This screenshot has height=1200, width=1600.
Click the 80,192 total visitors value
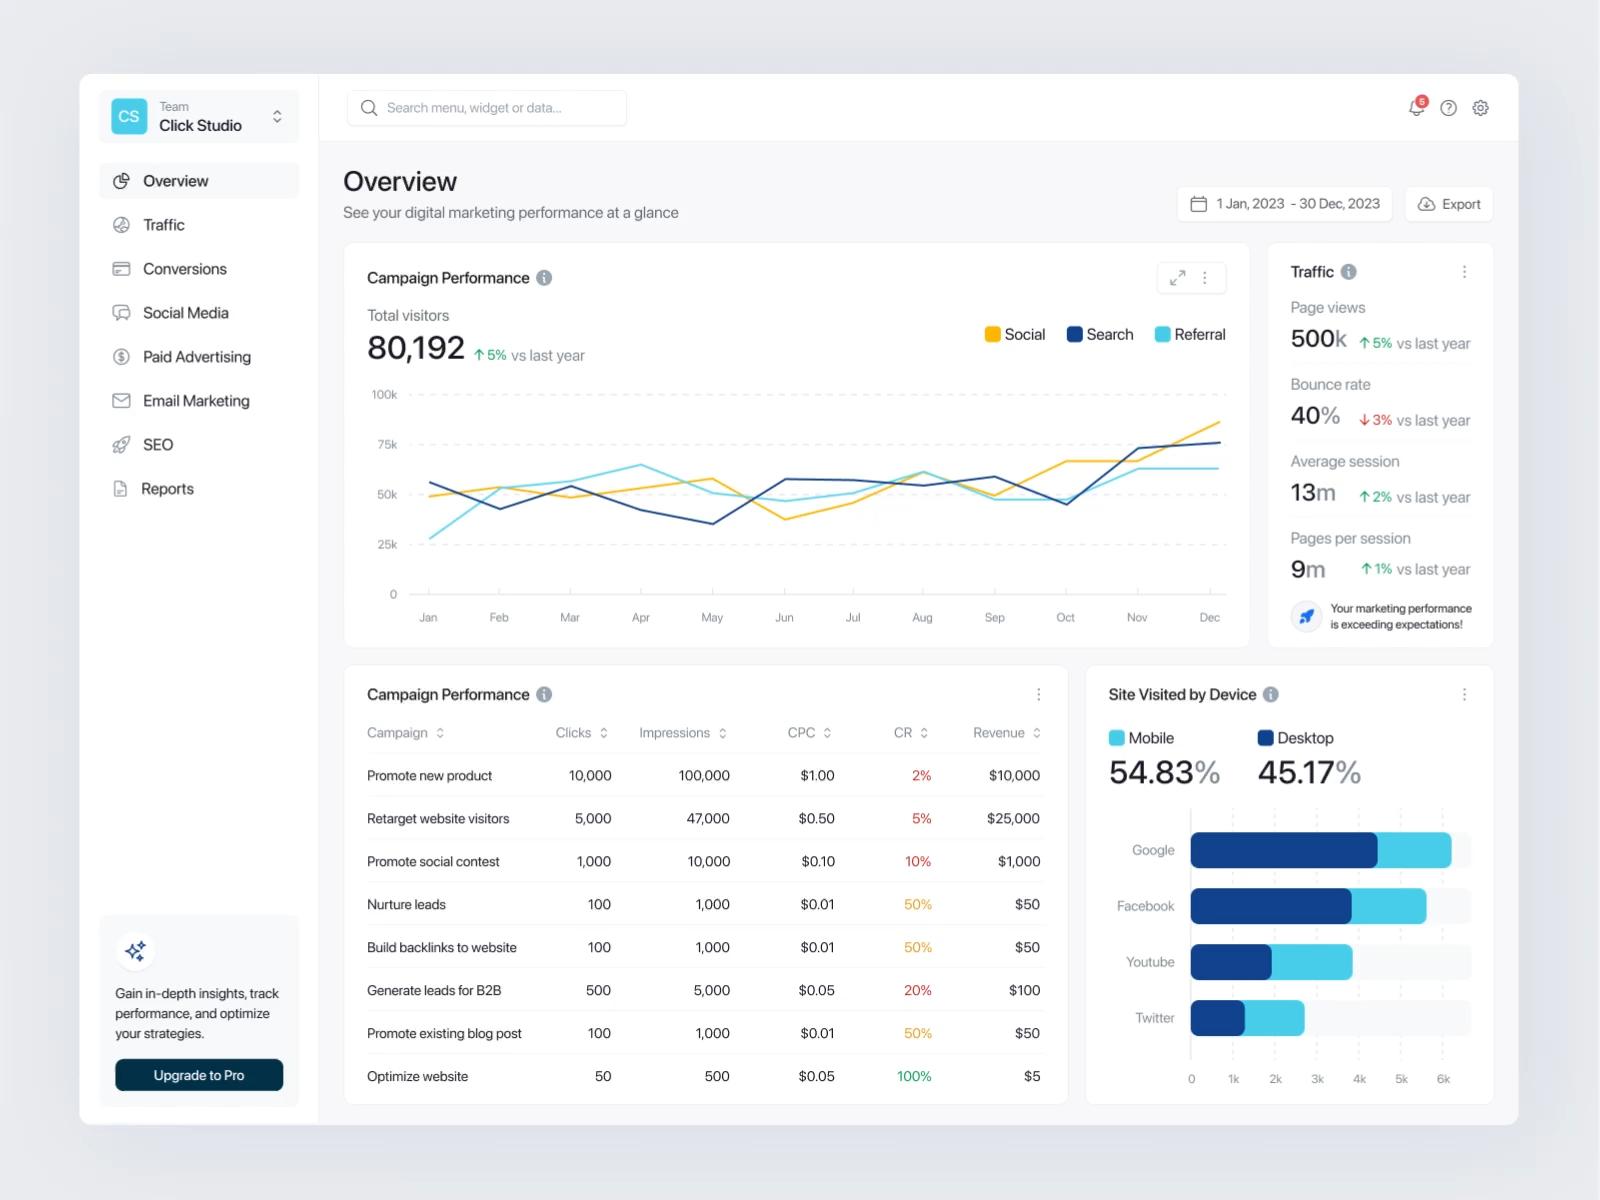[416, 348]
